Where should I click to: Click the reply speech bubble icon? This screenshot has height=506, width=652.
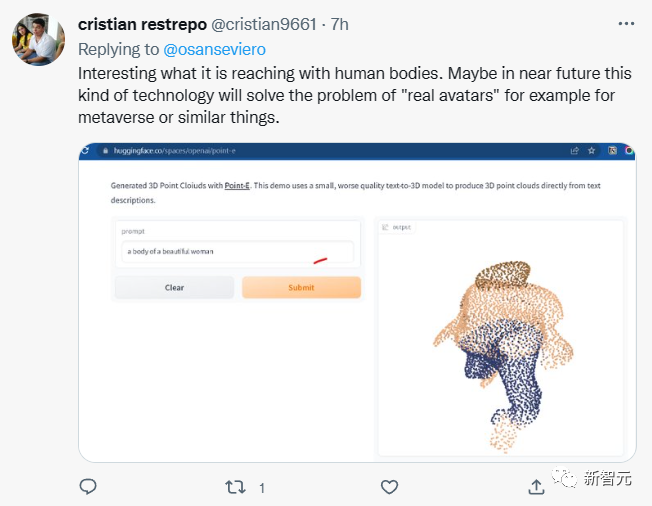click(88, 487)
